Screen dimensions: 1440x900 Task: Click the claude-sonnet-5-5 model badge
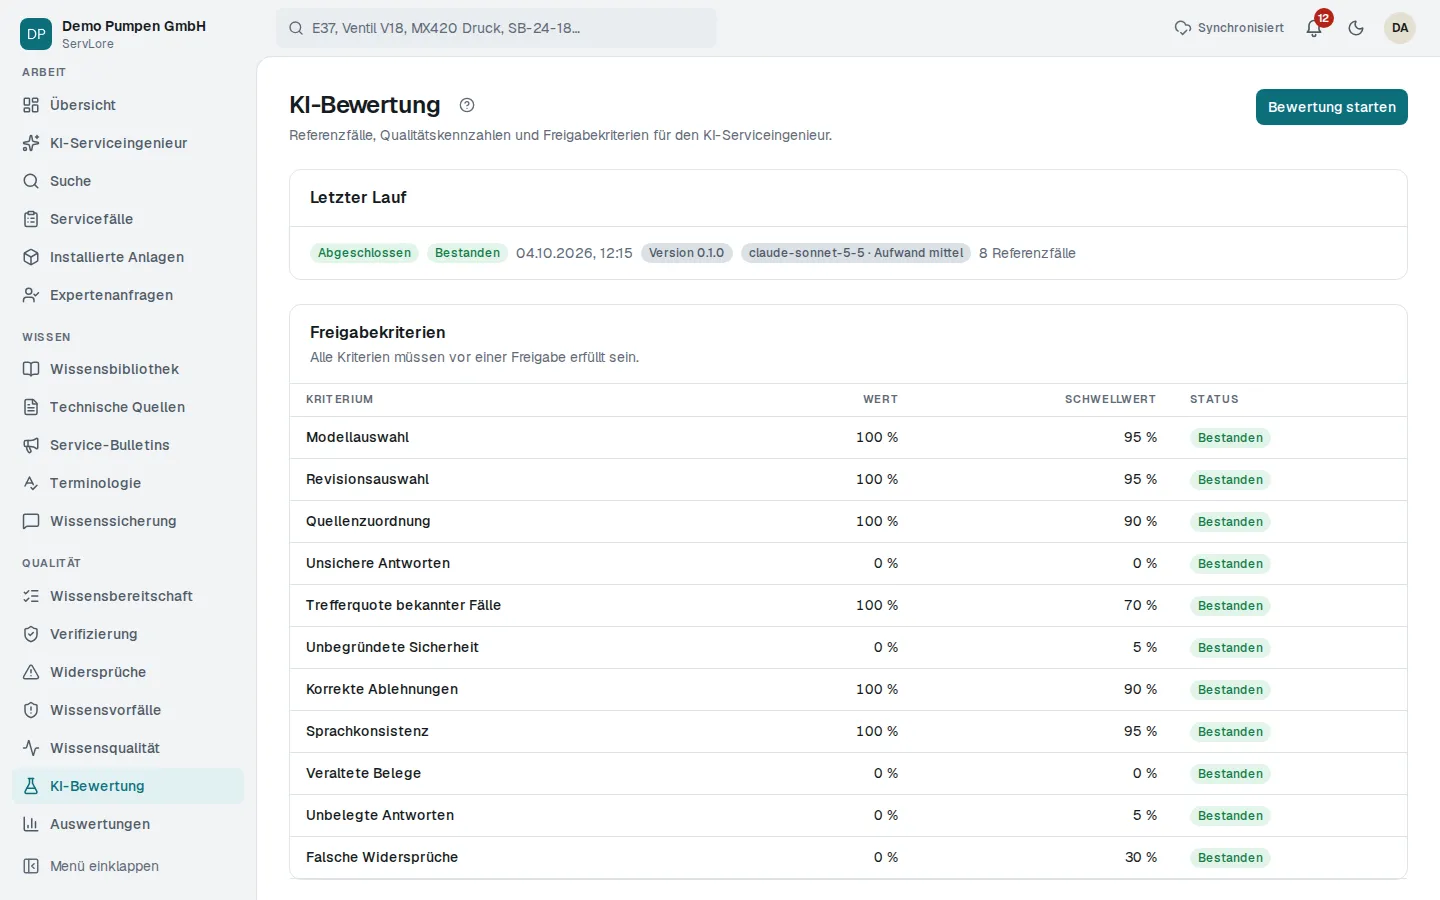pyautogui.click(x=856, y=253)
